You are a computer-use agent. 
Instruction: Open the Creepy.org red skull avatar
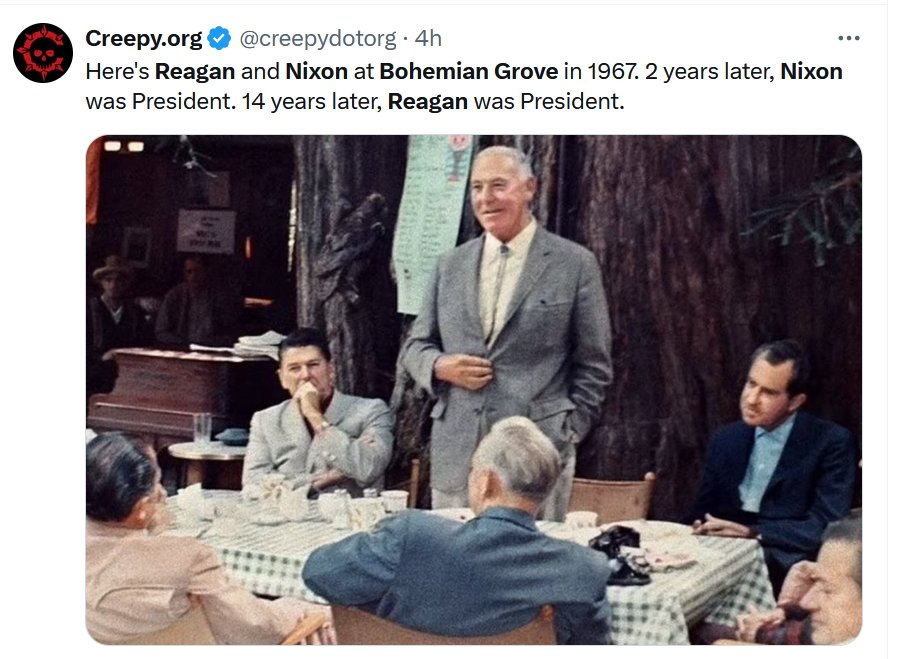[43, 53]
